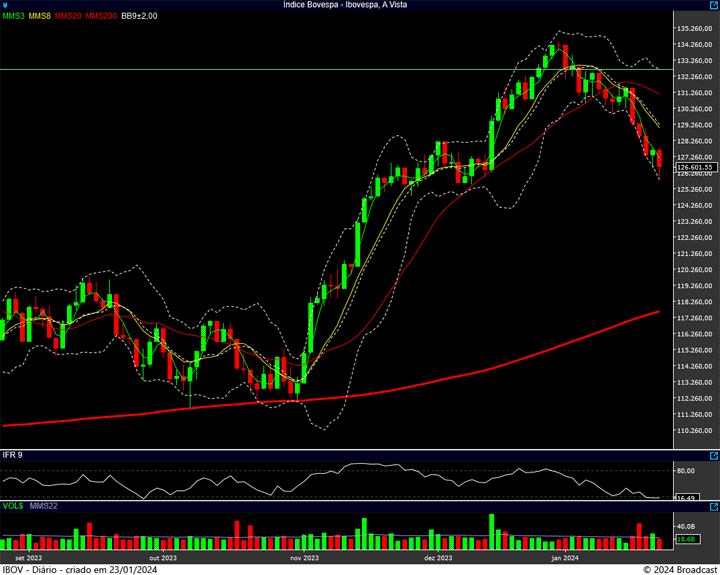Click the MMS3 indicator label
This screenshot has width=720, height=575.
tap(14, 16)
